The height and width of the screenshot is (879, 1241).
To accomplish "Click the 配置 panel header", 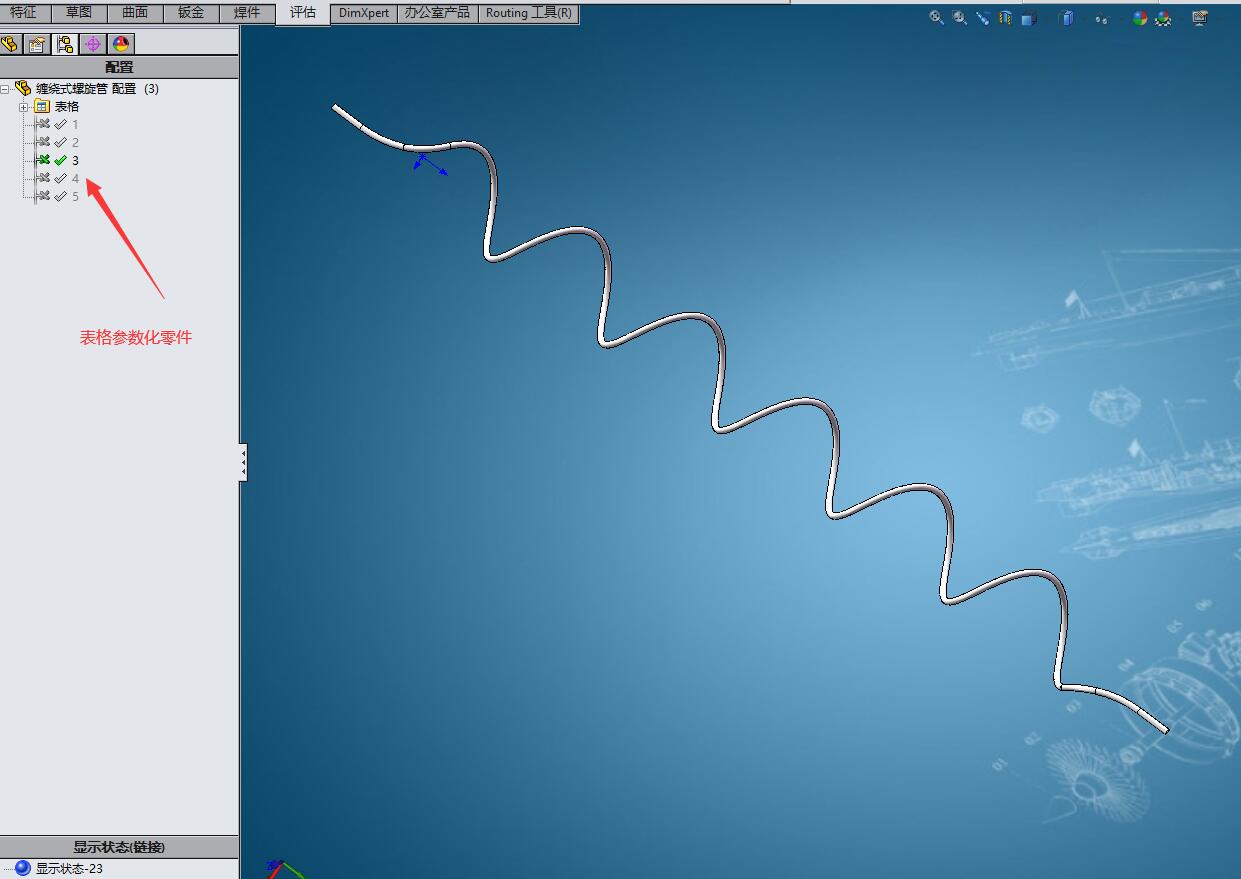I will click(119, 67).
